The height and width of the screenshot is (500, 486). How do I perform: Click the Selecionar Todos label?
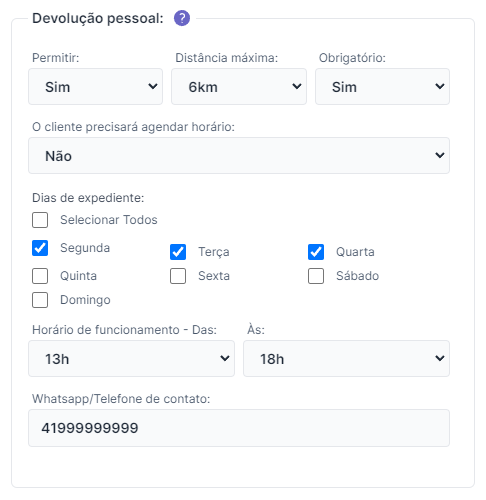109,220
